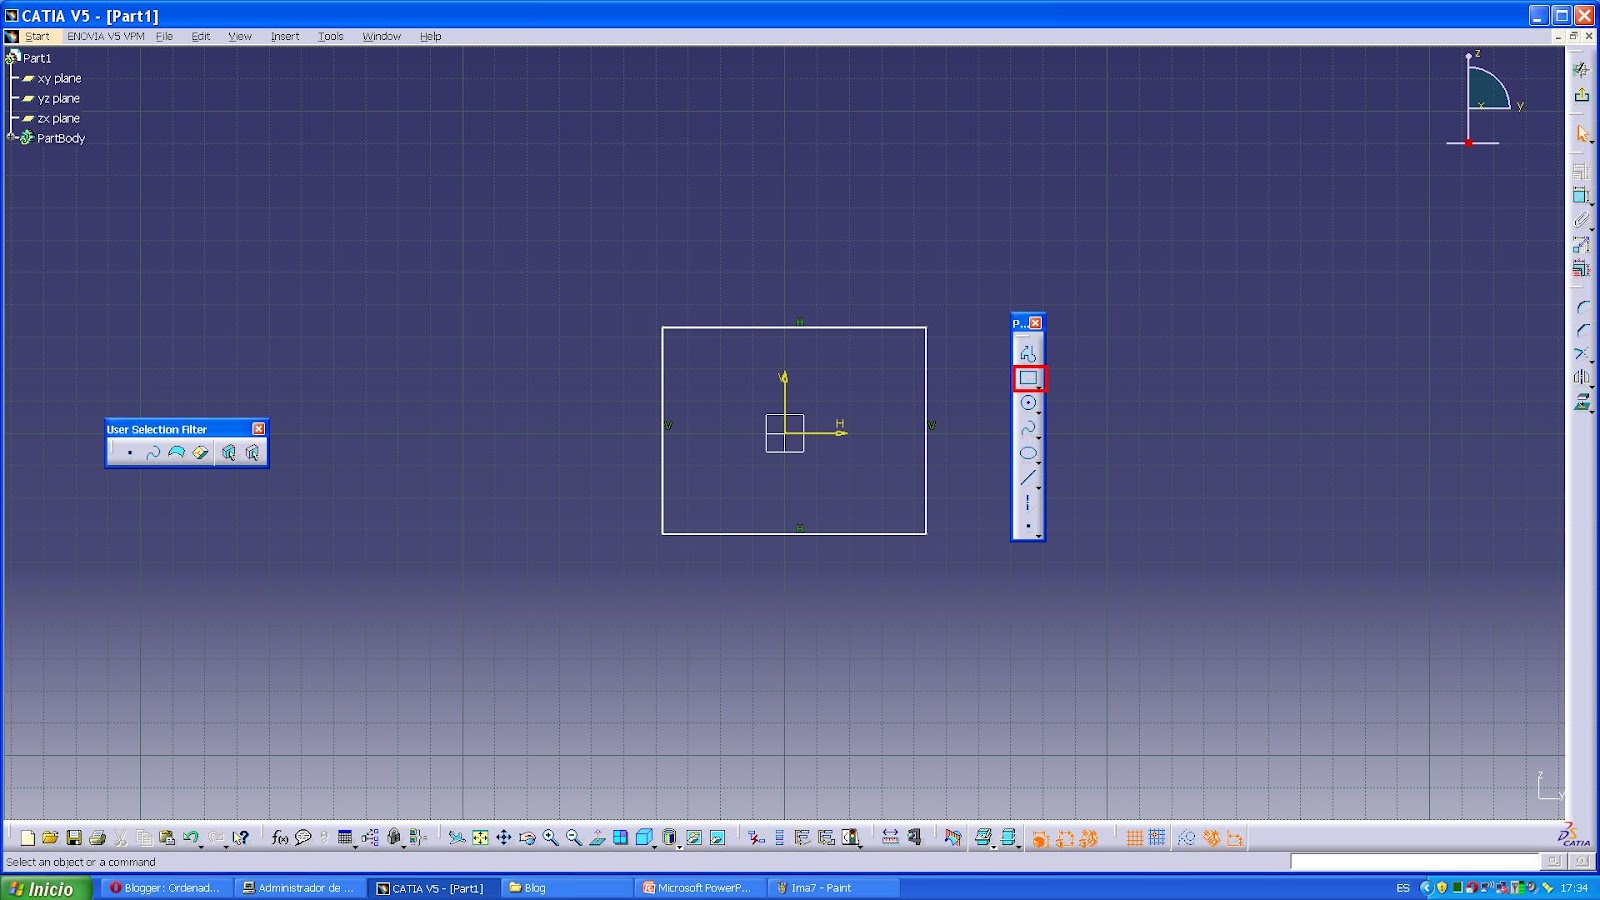Open the render style dropdown arrow

pos(655,847)
